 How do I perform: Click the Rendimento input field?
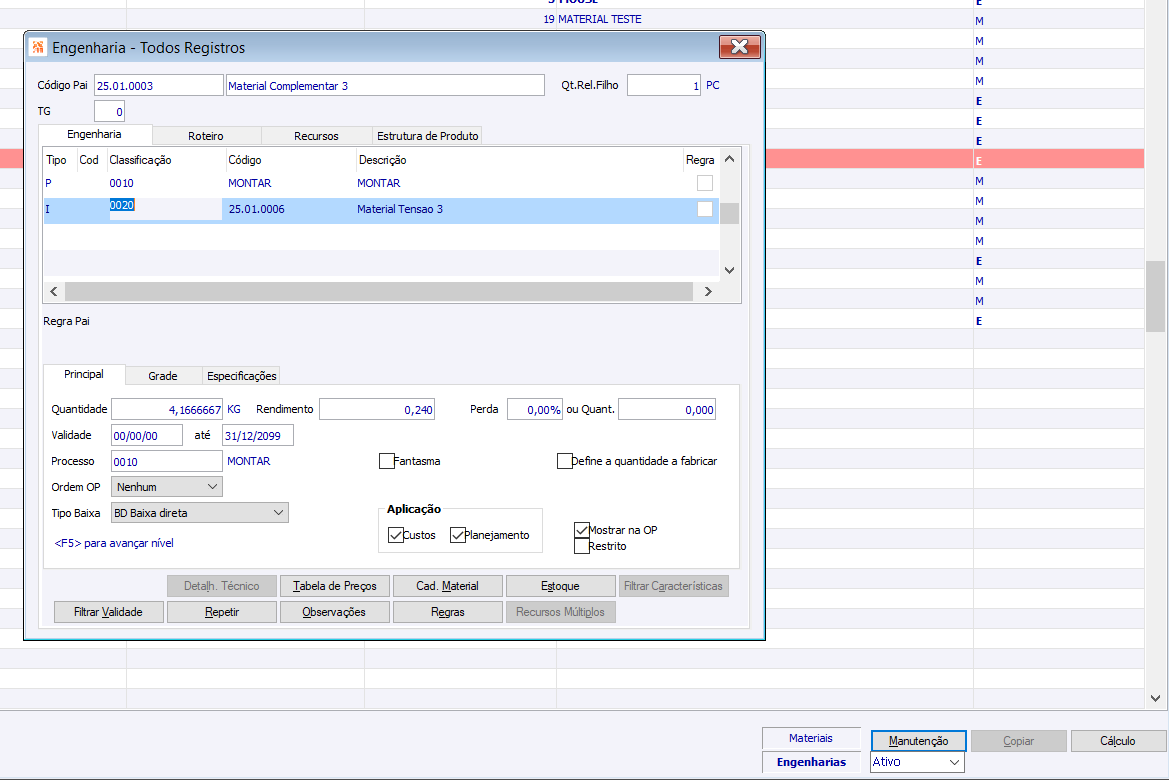[376, 409]
